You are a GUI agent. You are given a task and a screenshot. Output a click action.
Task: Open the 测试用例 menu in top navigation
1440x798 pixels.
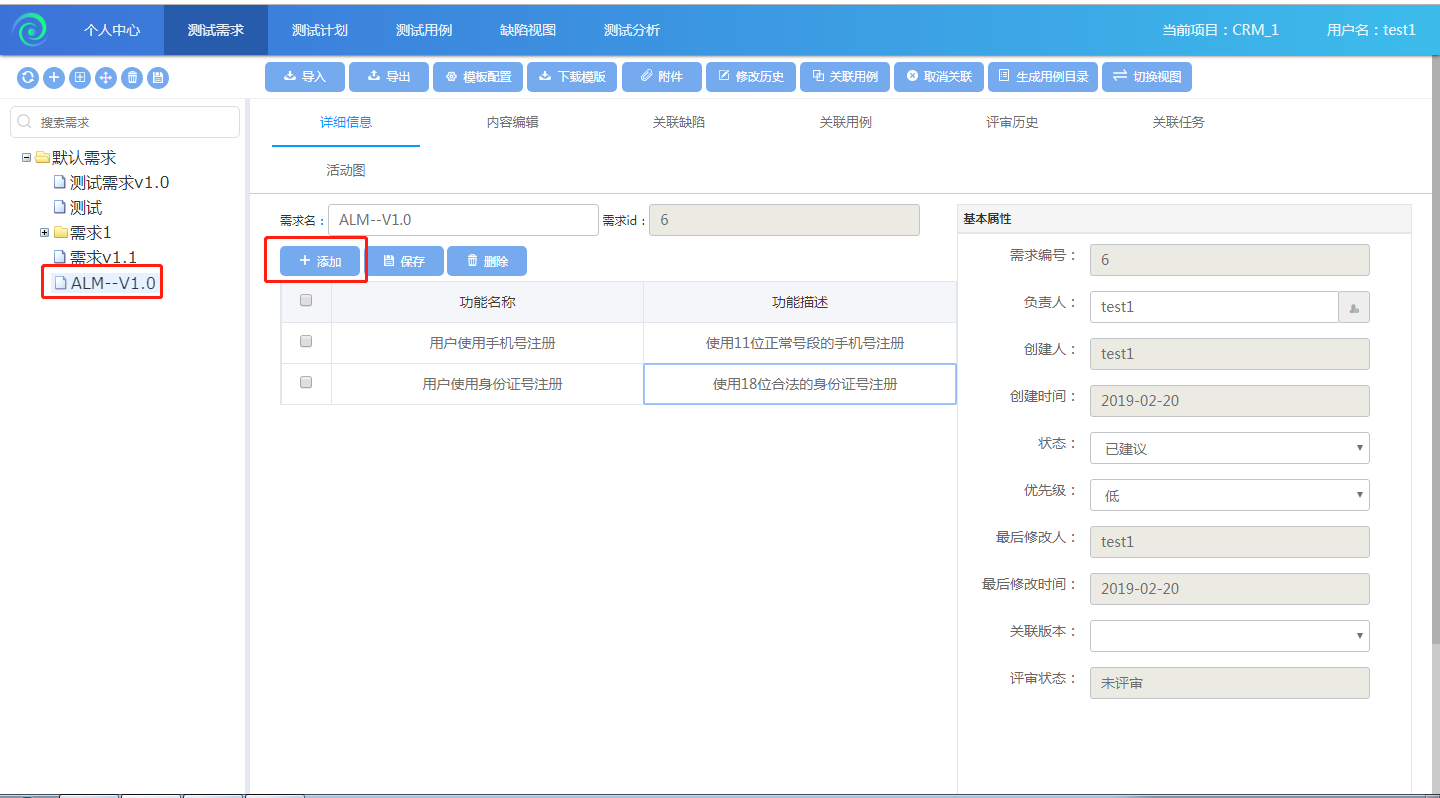coord(424,30)
